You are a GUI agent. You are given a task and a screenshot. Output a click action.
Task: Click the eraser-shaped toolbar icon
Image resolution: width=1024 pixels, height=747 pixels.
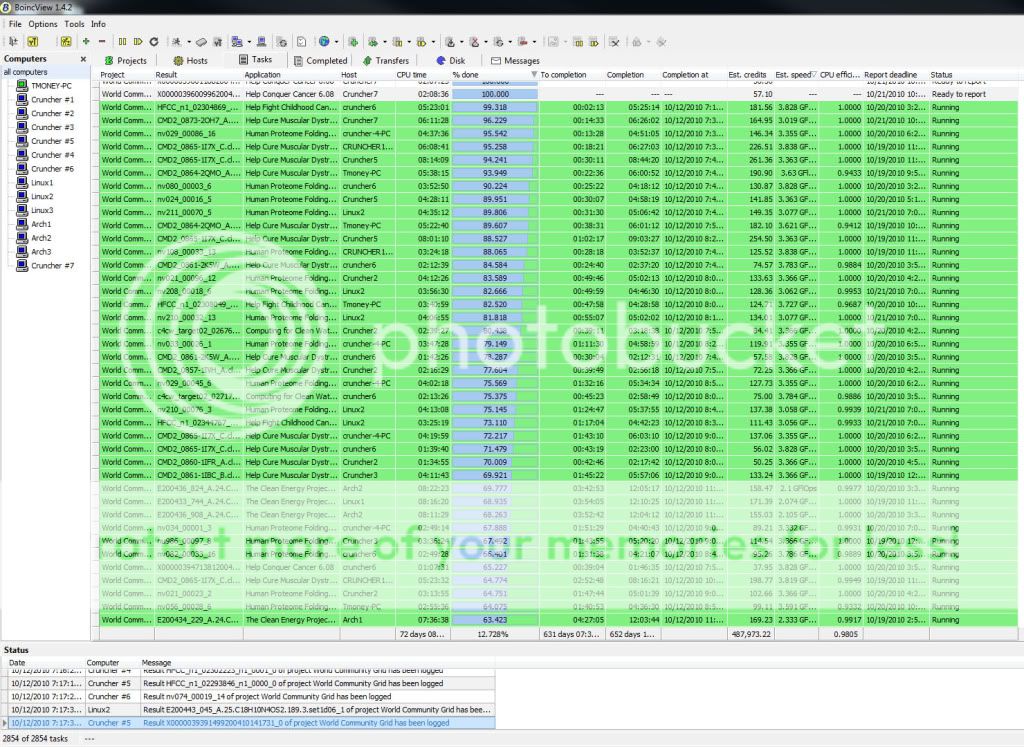pos(202,42)
